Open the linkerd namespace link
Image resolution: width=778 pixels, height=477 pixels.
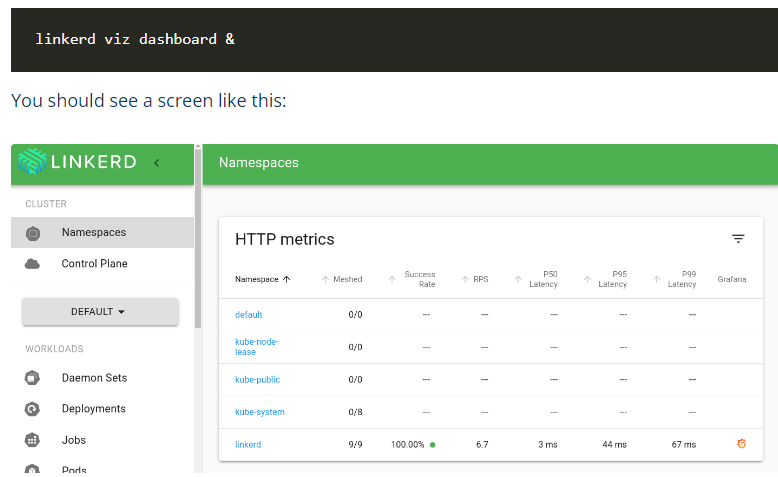coord(248,444)
